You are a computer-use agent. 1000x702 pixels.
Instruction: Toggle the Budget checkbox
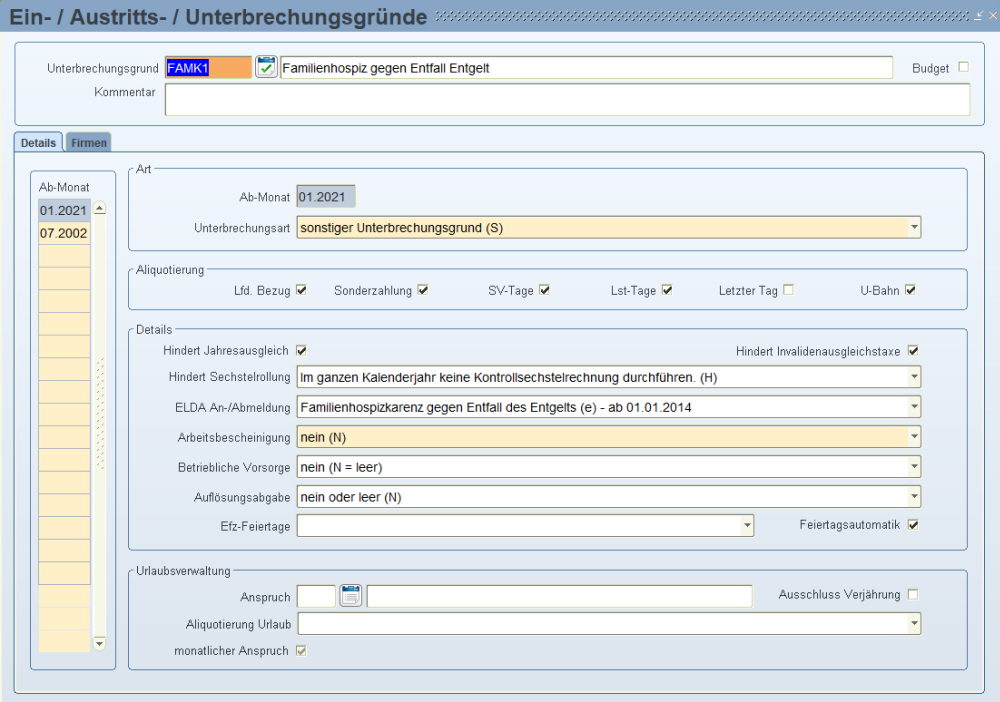[x=964, y=67]
